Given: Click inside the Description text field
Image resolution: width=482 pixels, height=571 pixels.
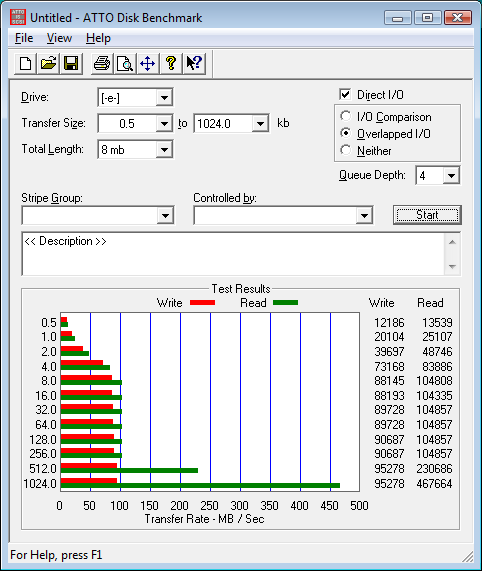Looking at the screenshot, I should pos(233,254).
